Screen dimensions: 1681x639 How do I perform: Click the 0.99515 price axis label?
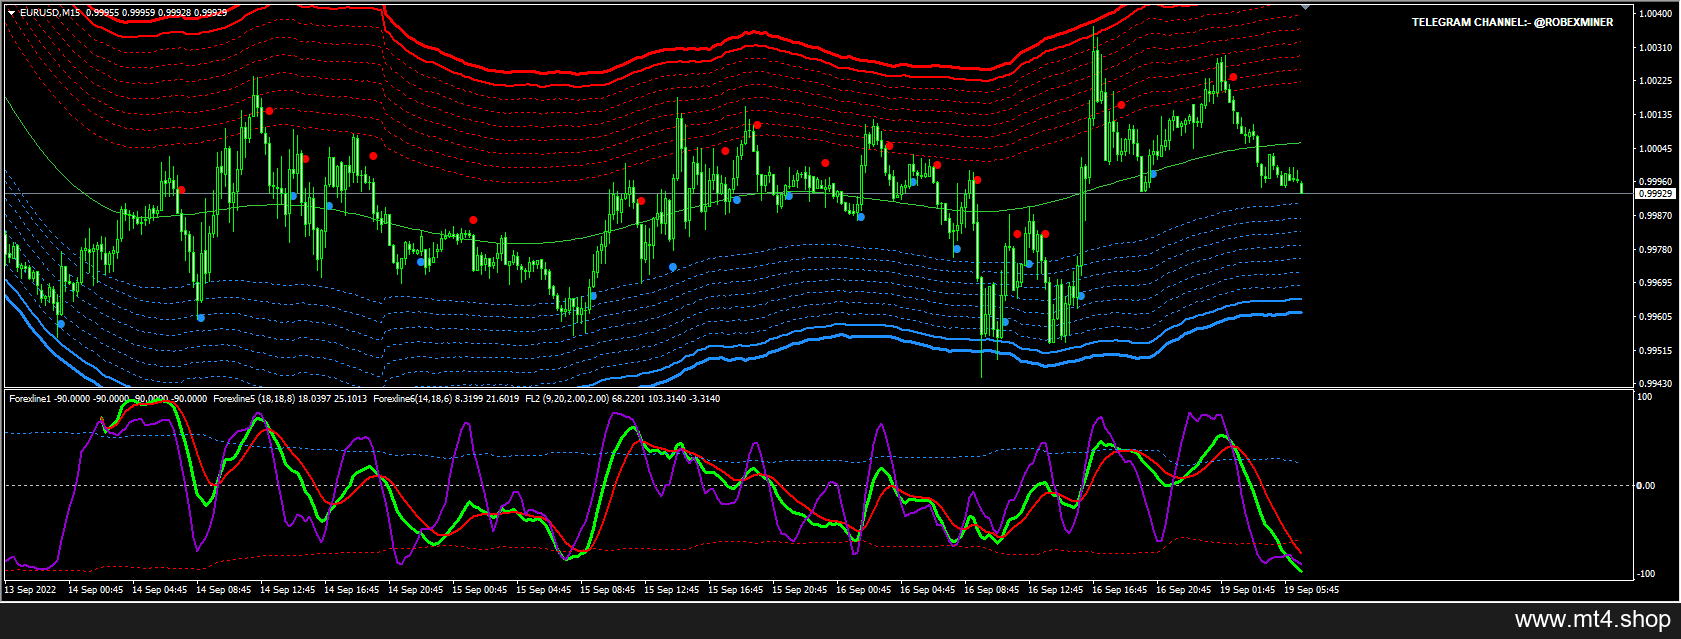(x=1656, y=351)
